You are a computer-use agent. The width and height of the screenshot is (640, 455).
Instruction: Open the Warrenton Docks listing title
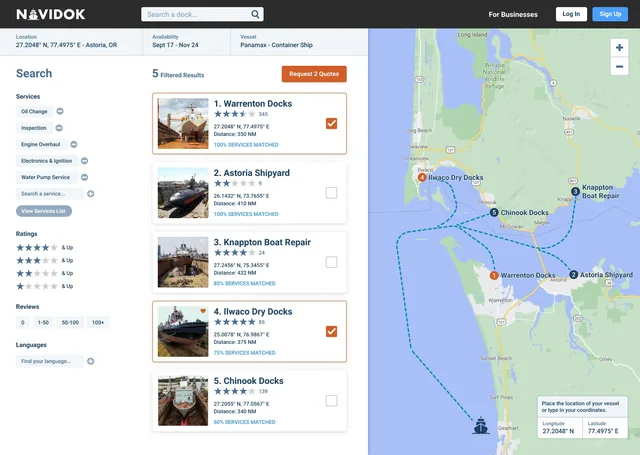pos(253,104)
